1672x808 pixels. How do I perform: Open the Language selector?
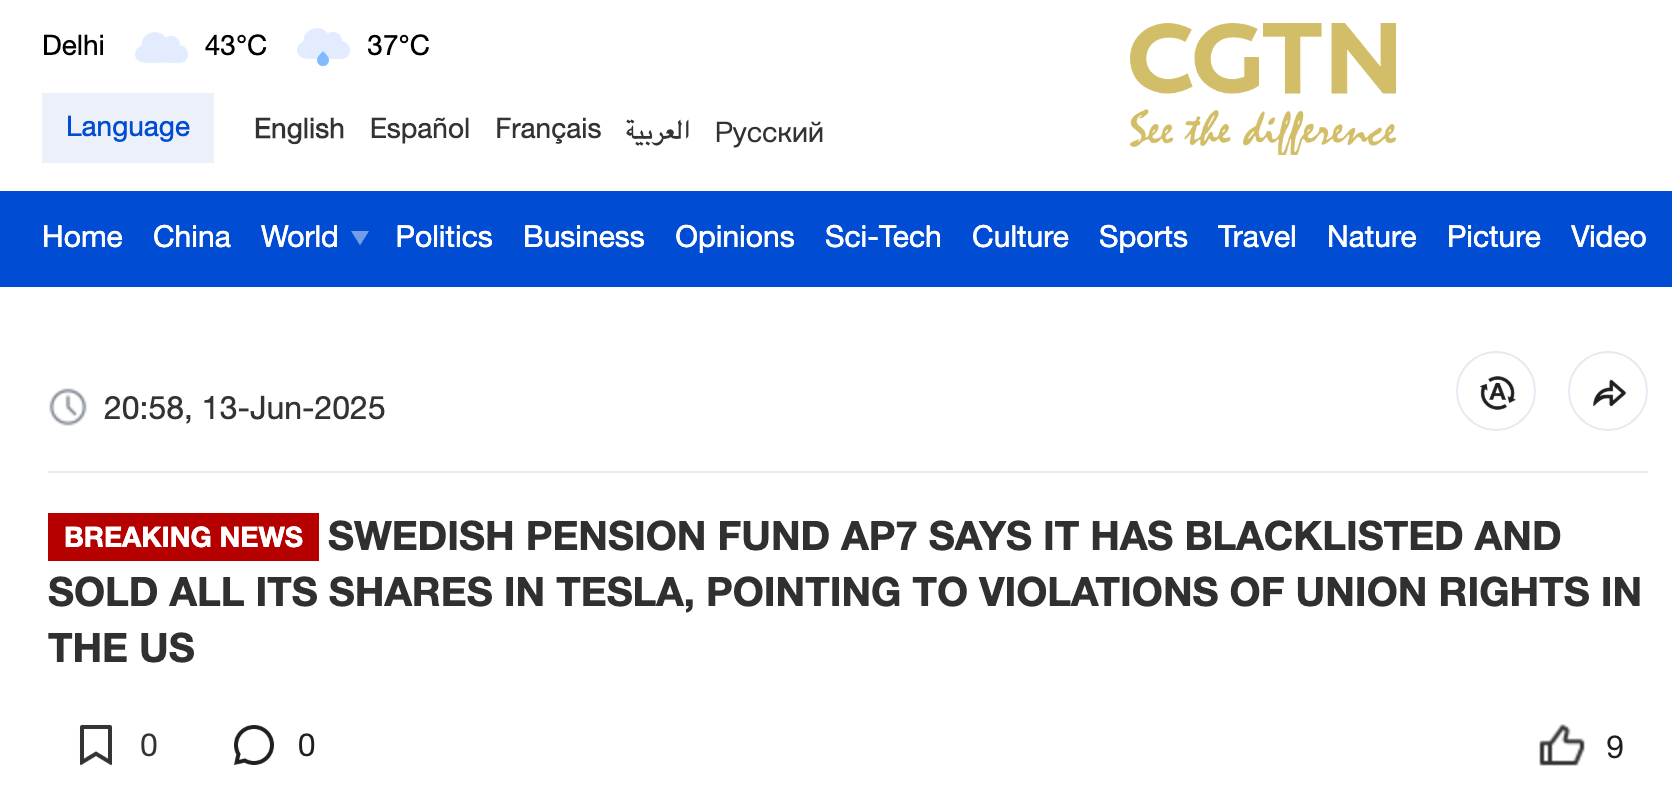coord(128,128)
